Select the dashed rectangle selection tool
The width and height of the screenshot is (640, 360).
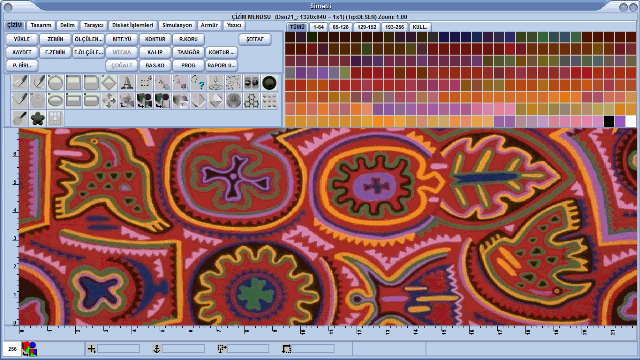tap(145, 82)
